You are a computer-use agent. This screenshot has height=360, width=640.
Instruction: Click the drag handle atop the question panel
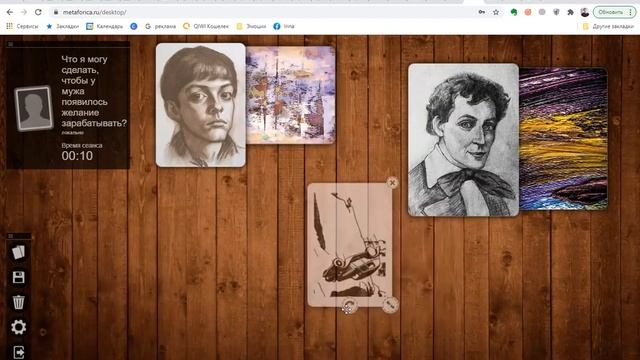[11, 44]
